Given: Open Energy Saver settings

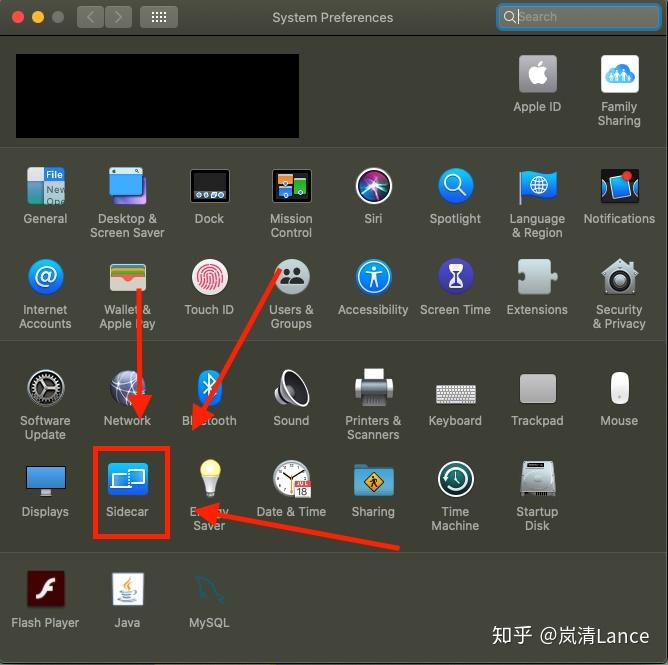Looking at the screenshot, I should [x=210, y=478].
